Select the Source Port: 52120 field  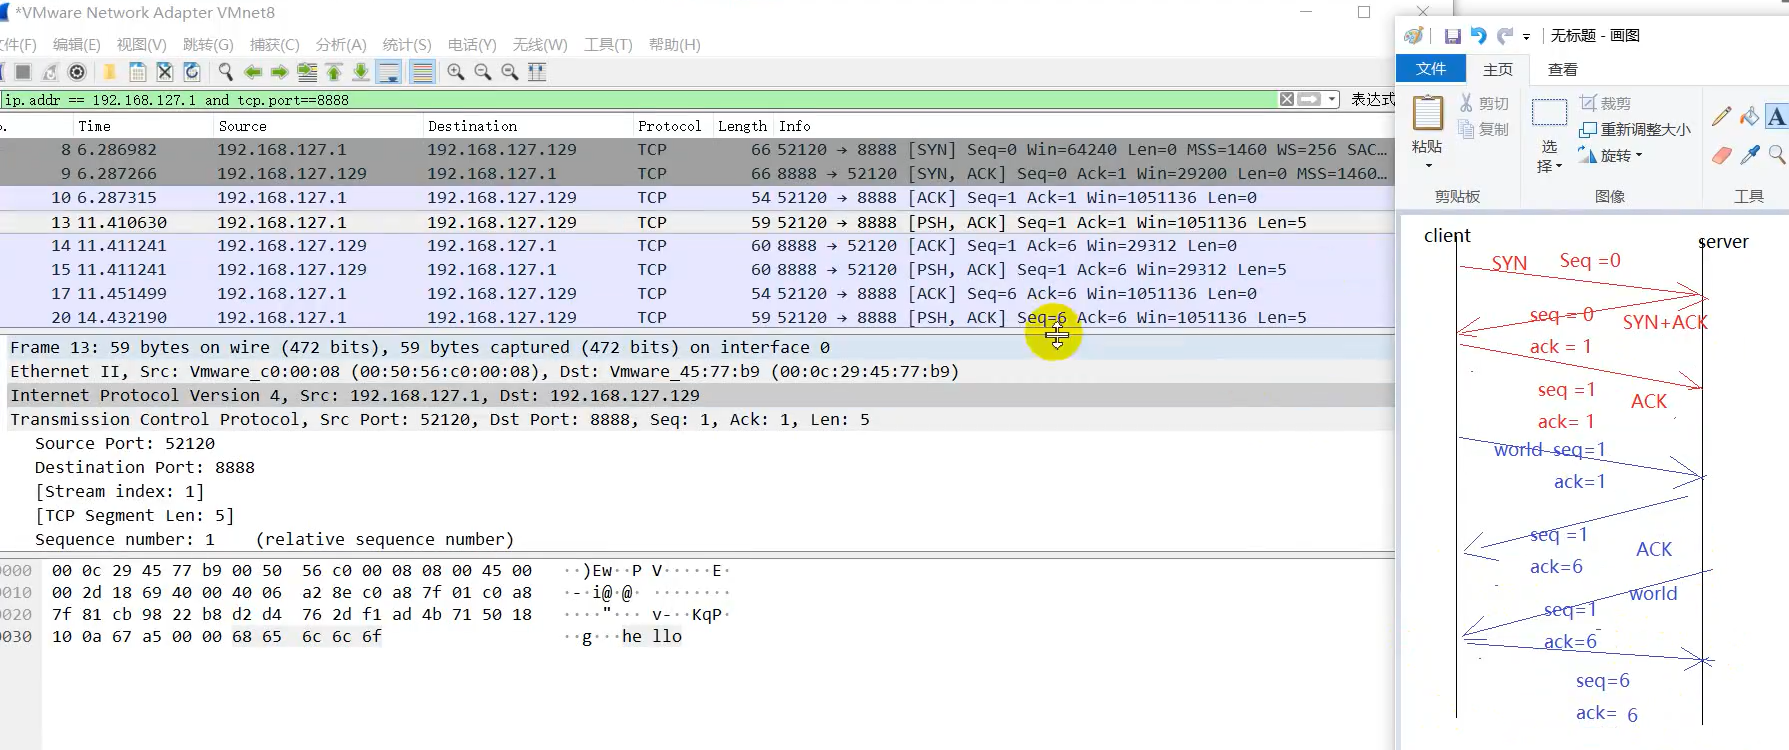tap(125, 443)
